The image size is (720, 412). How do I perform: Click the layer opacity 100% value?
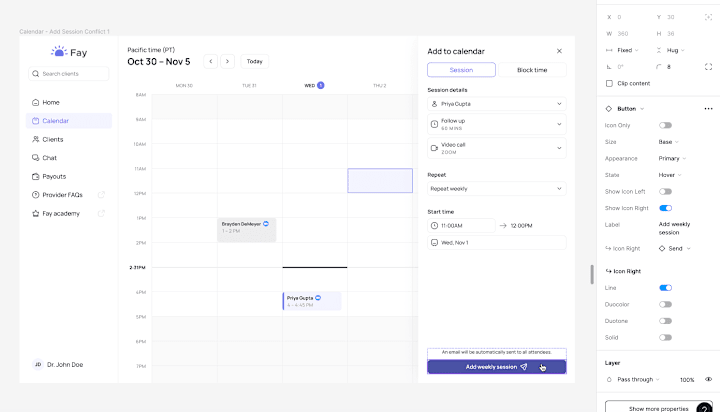(x=687, y=380)
